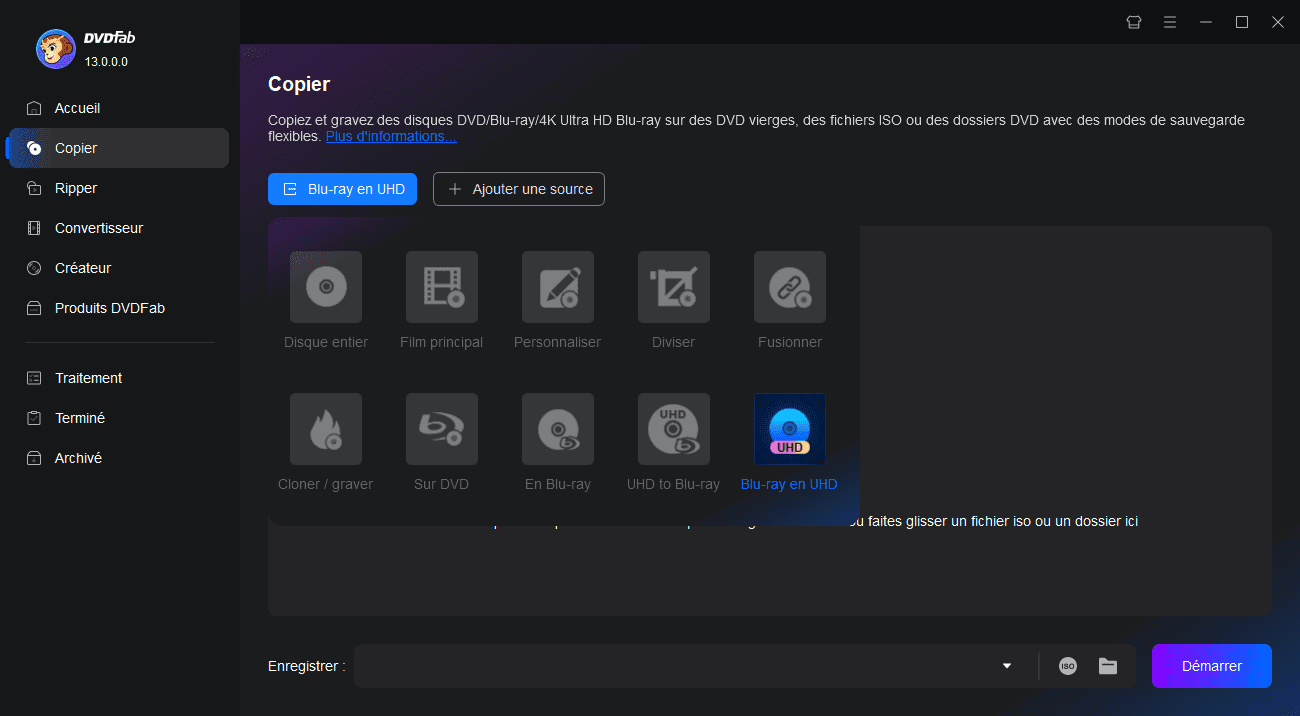
Task: Select the Diviser mode icon
Action: (x=674, y=287)
